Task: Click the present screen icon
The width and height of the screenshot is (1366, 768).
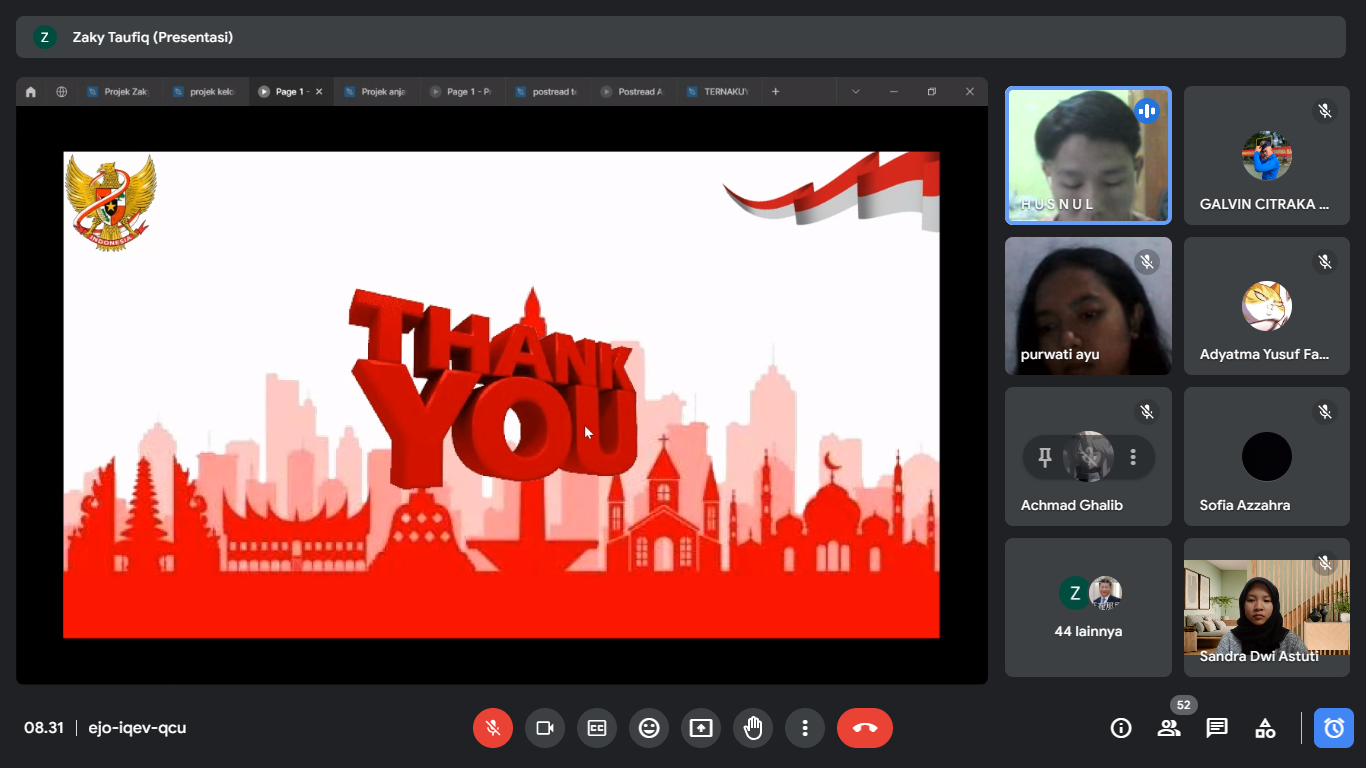Action: (x=701, y=728)
